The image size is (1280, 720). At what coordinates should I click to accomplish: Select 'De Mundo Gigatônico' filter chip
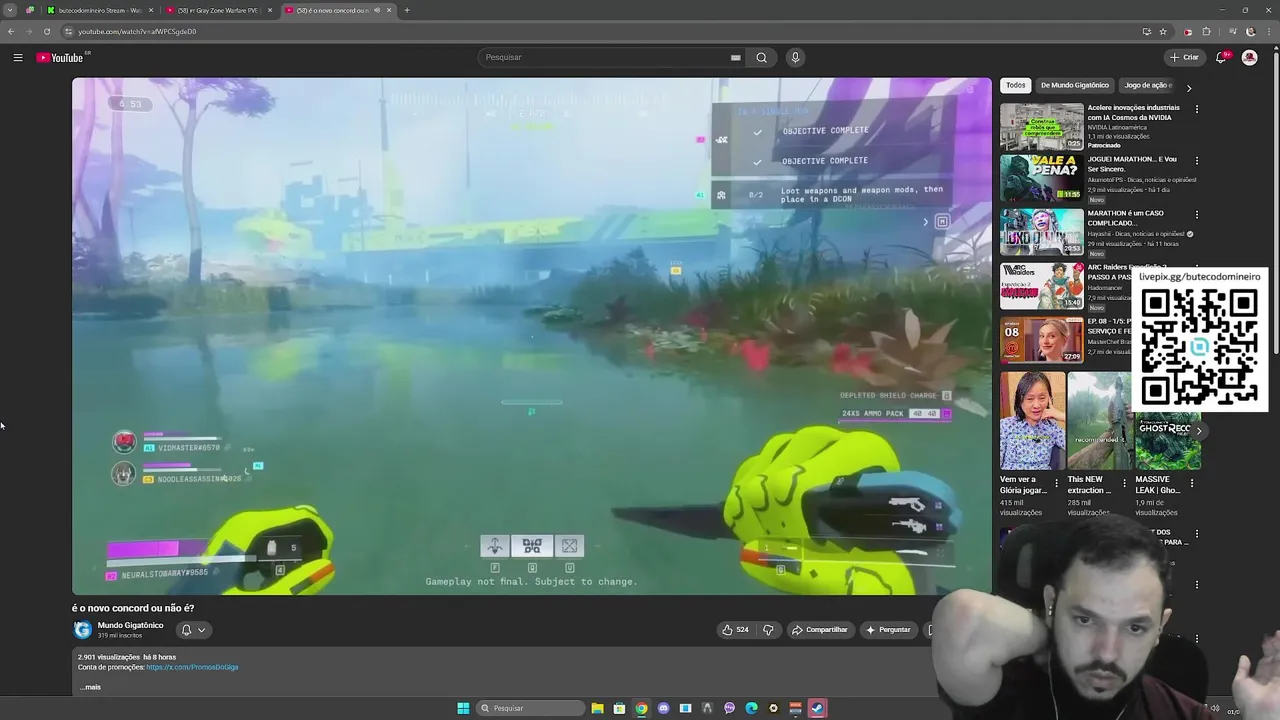(x=1074, y=85)
